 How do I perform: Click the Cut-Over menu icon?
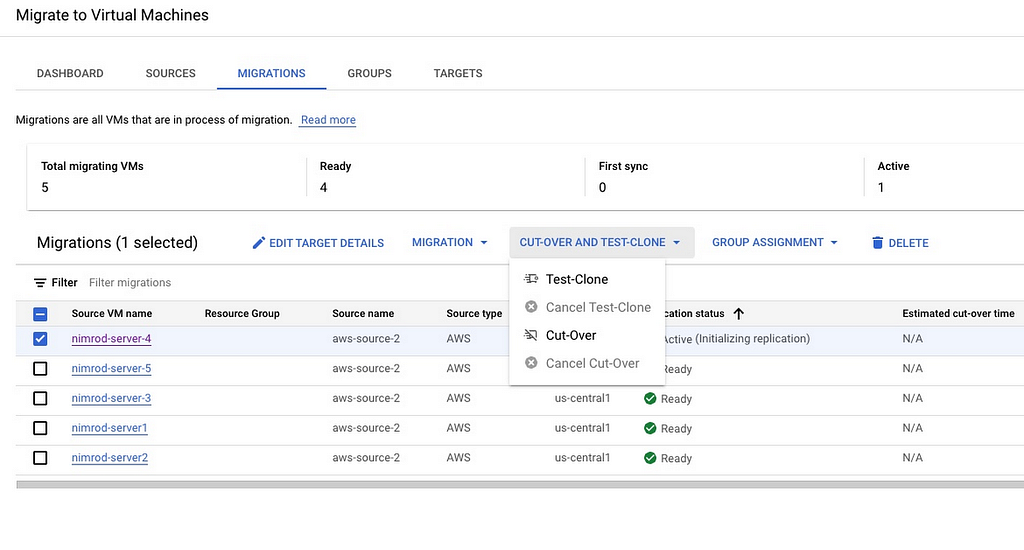point(531,335)
